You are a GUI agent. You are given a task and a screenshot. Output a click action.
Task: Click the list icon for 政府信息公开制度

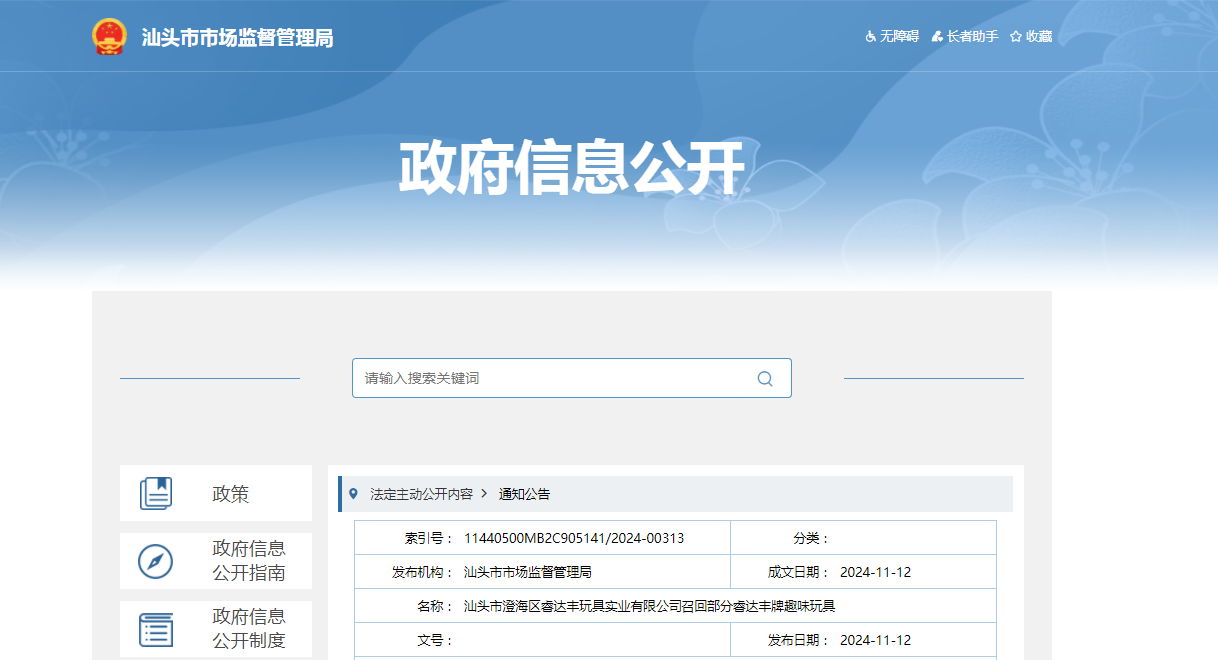pos(156,629)
